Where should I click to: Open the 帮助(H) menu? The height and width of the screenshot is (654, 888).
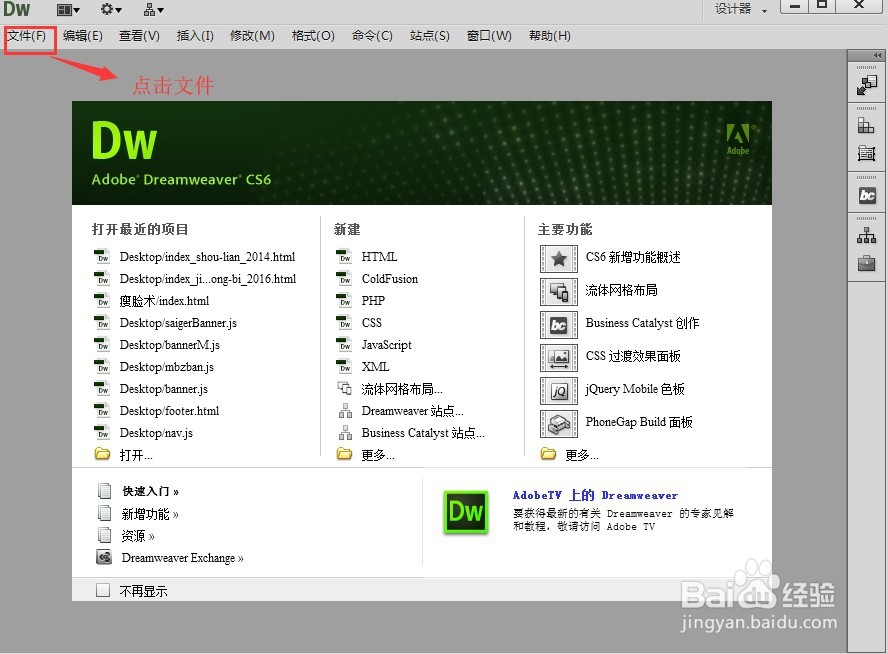550,36
